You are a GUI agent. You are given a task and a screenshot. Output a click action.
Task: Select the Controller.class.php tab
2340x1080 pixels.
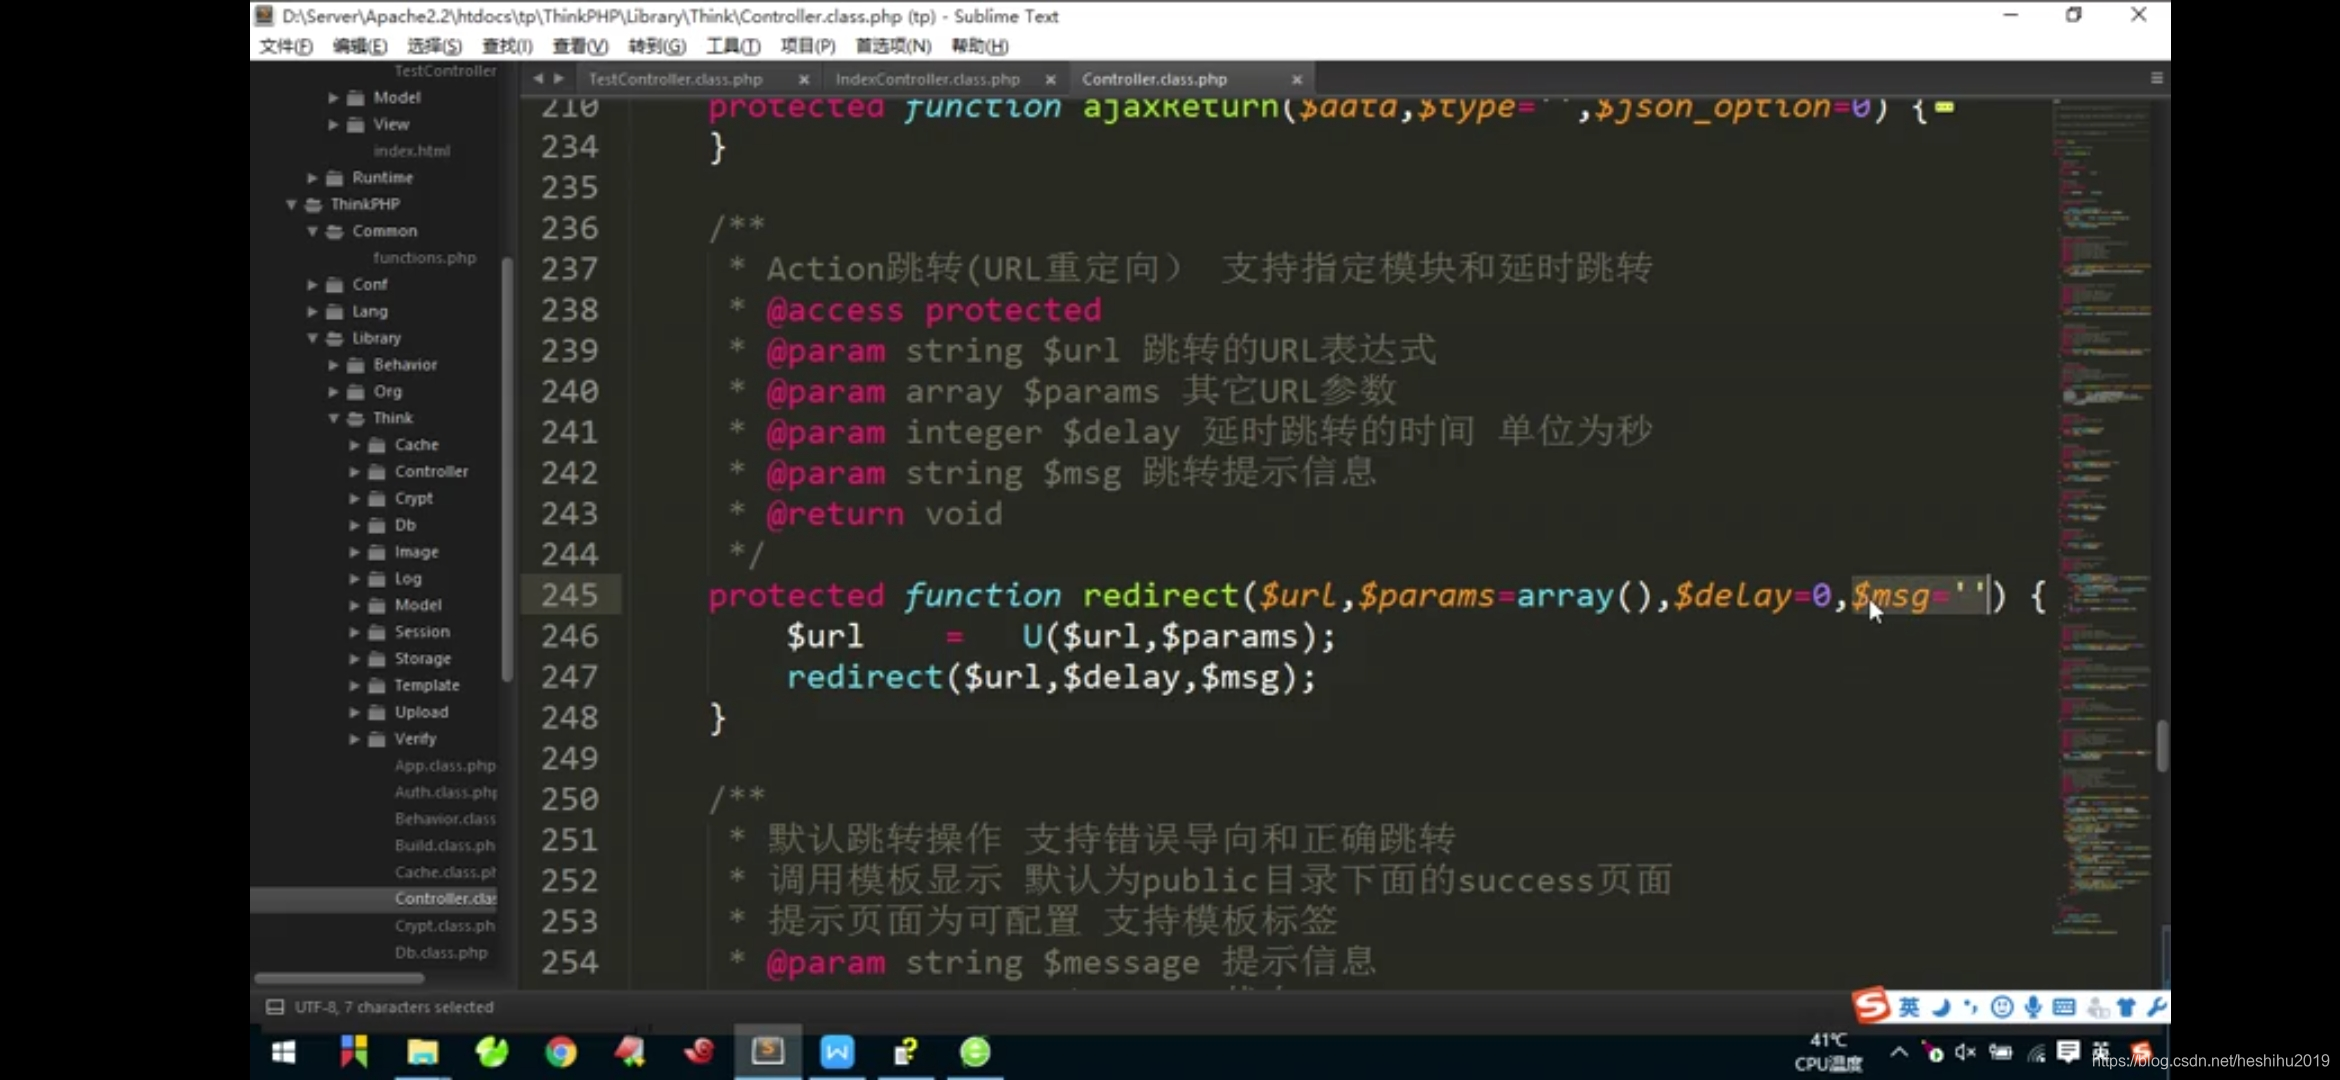pos(1154,79)
